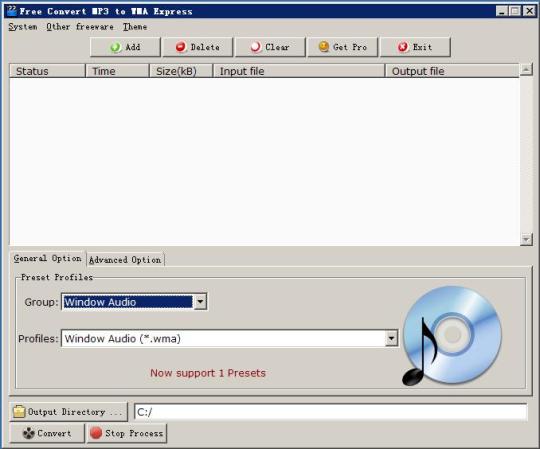
Task: Open the Theme menu
Action: 135,27
